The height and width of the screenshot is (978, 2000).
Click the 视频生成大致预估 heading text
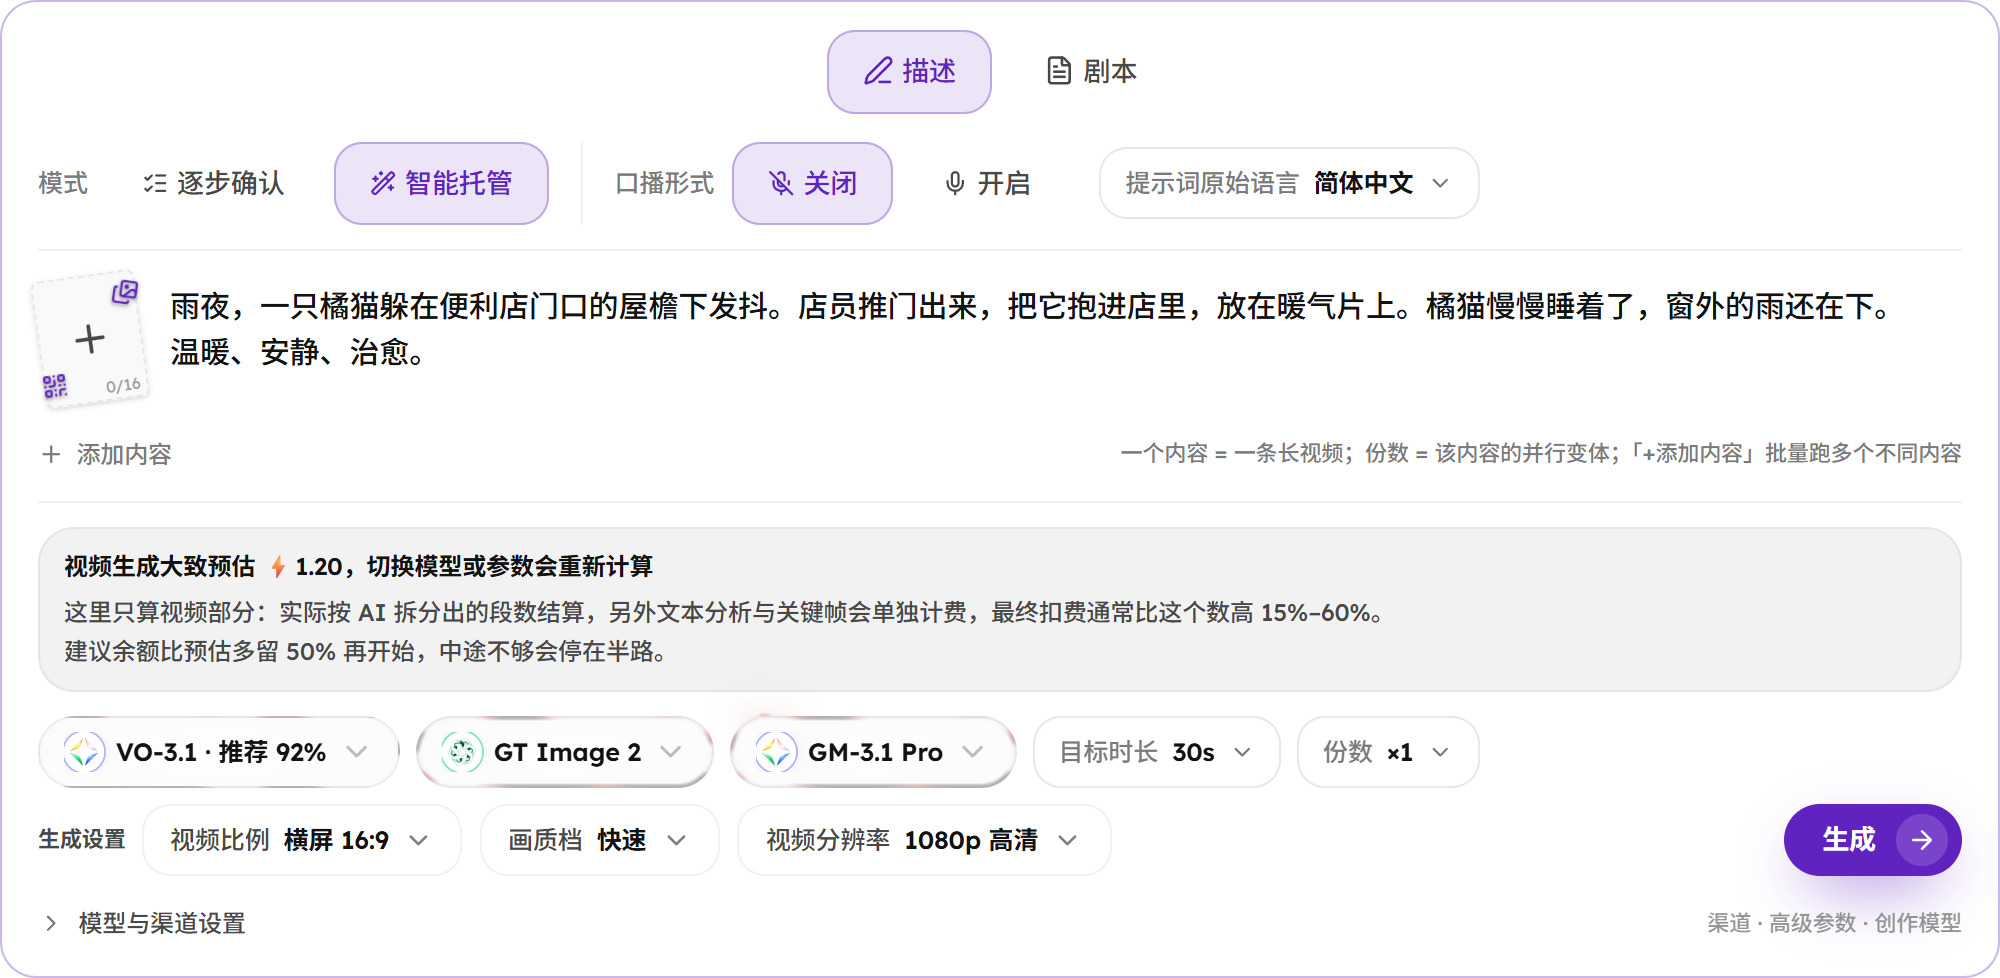pos(160,567)
